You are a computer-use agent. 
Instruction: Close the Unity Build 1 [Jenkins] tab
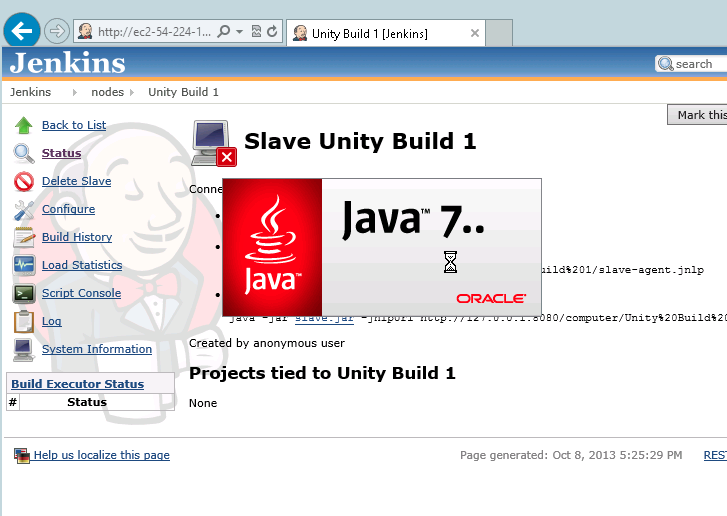tap(475, 33)
